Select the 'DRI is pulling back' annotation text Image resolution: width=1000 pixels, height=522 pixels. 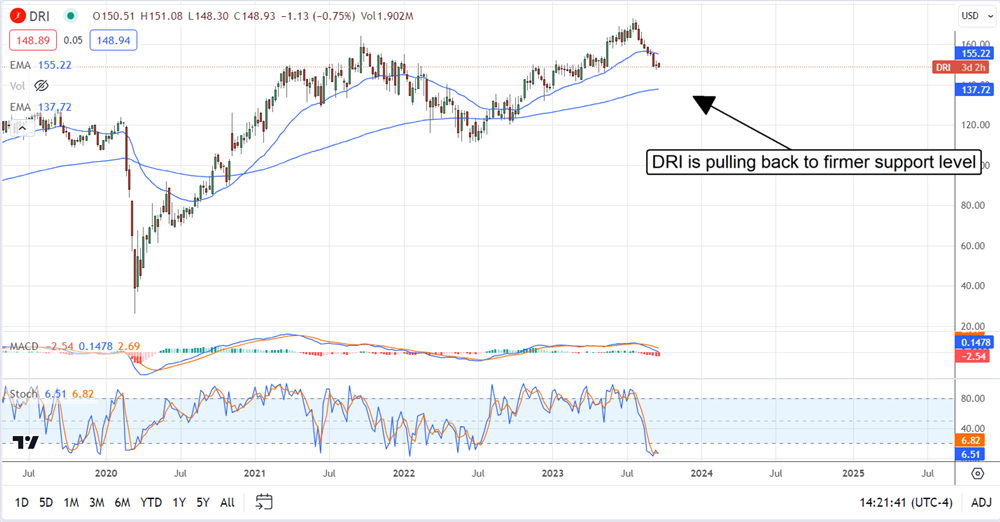coord(816,163)
